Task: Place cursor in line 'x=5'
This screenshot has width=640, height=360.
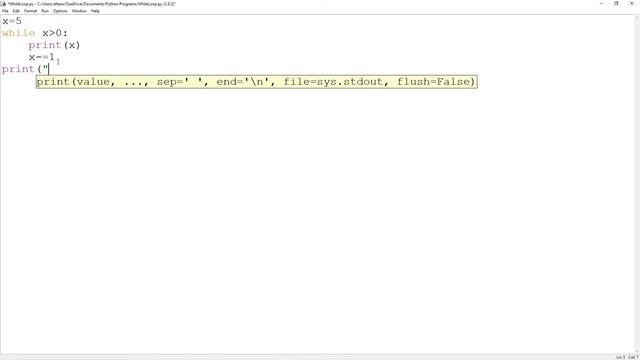Action: [12, 21]
